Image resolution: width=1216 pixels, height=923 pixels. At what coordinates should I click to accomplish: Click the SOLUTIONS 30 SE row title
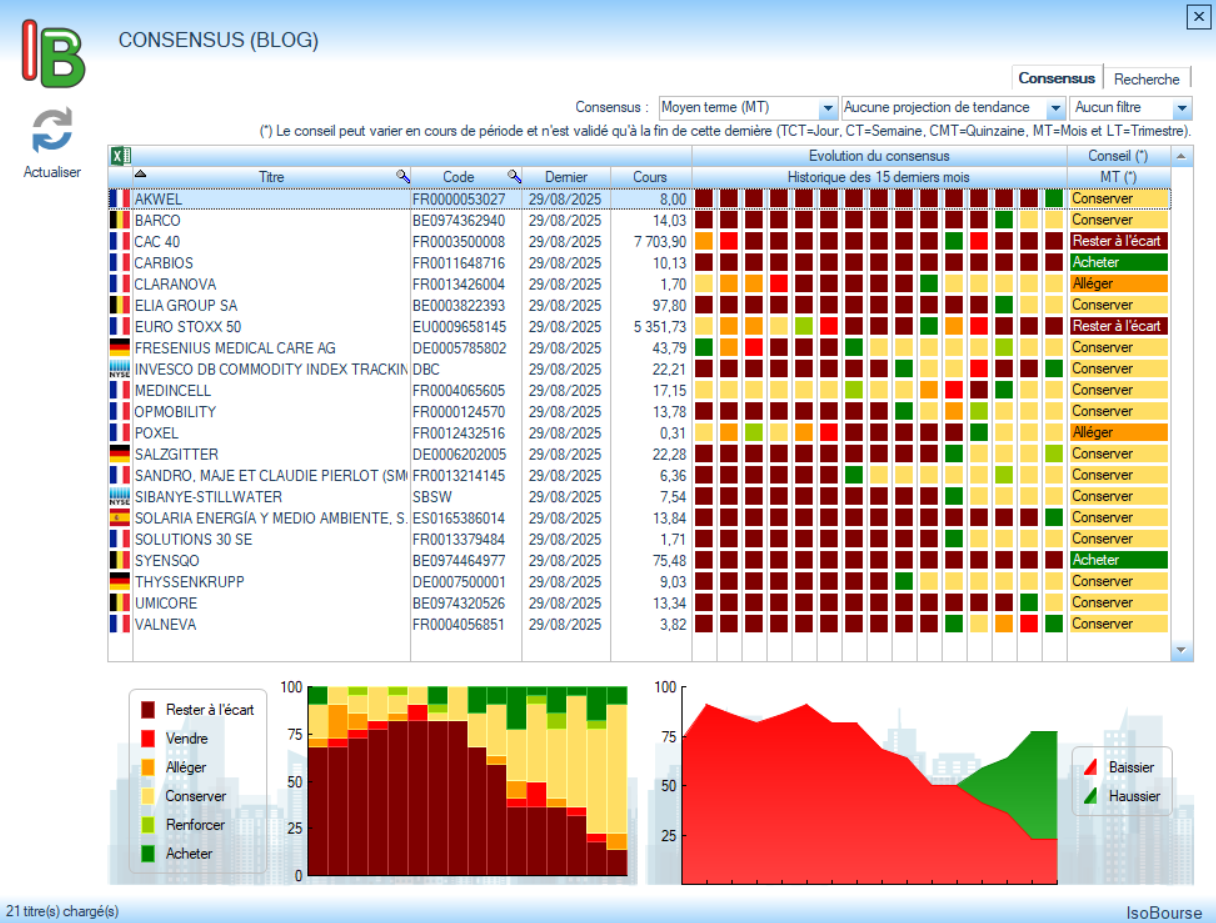point(194,539)
